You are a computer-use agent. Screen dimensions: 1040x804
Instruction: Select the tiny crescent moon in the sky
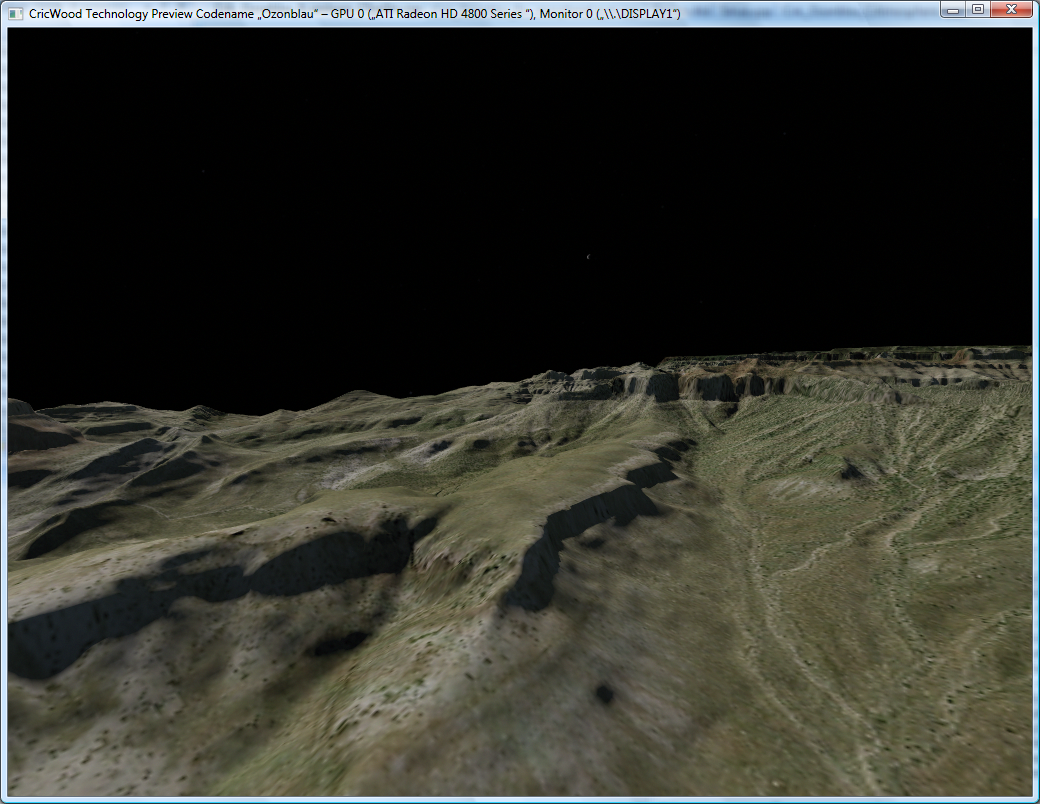(x=587, y=259)
